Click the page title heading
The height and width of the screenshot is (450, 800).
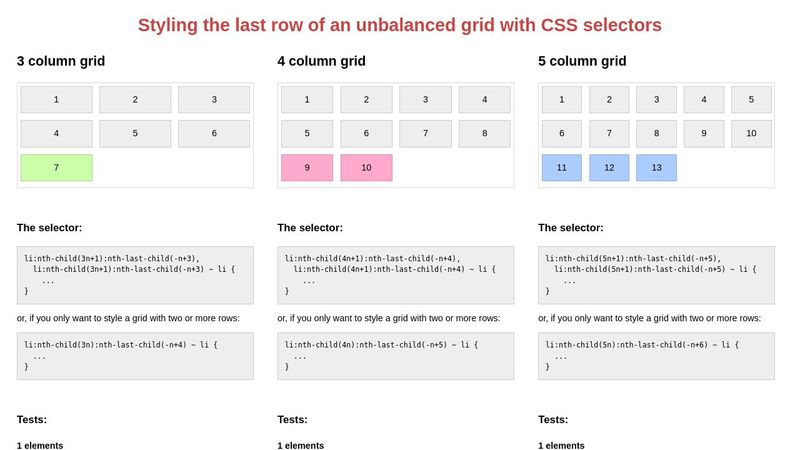399,25
